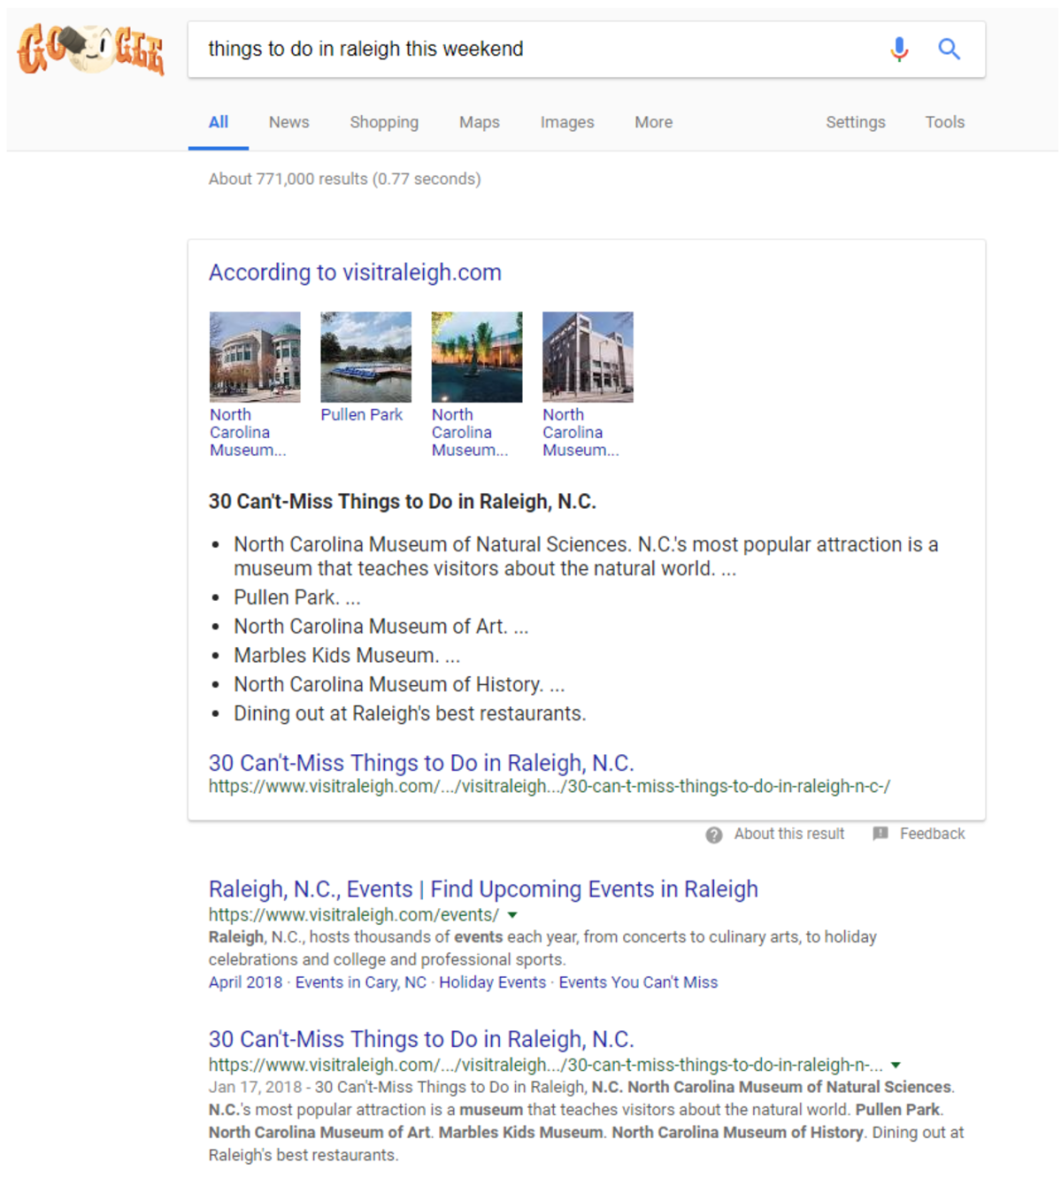Open the According to visitraleigh.com link

[x=355, y=272]
